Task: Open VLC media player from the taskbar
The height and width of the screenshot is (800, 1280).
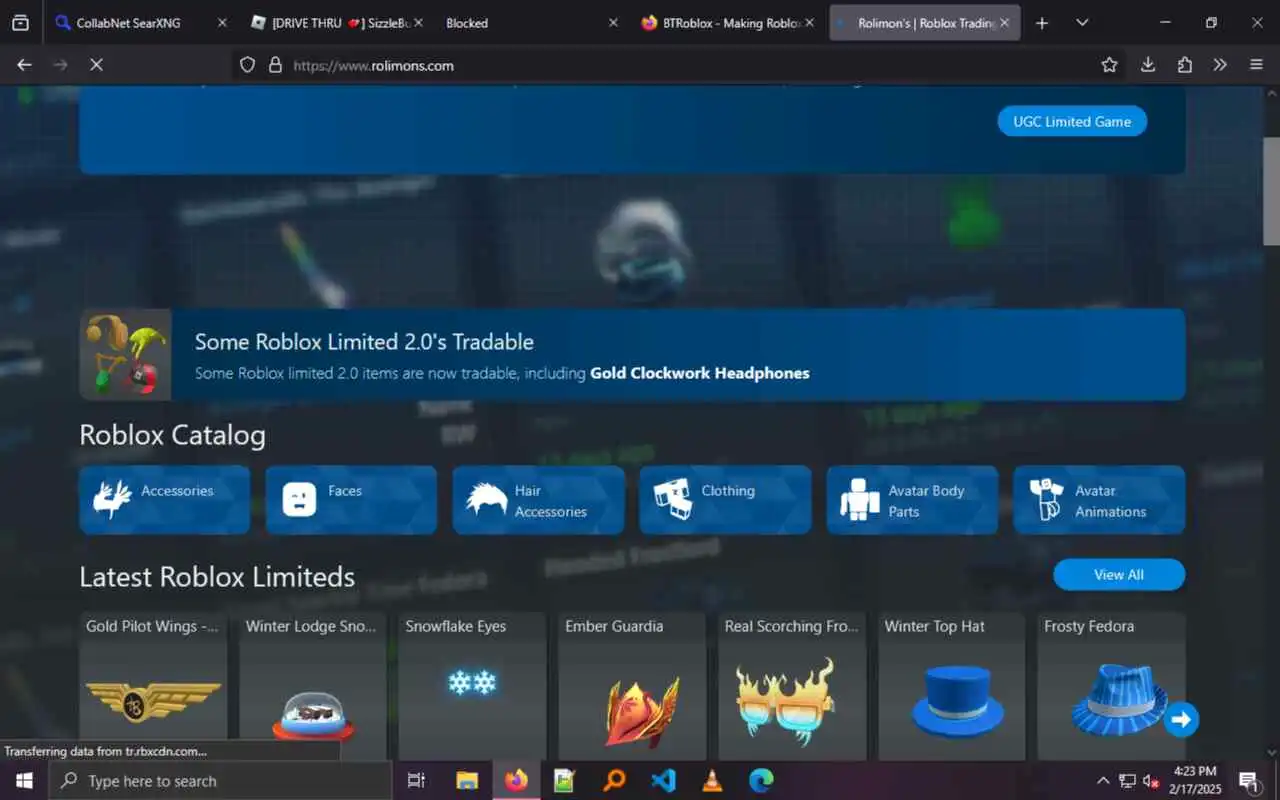Action: [x=712, y=781]
